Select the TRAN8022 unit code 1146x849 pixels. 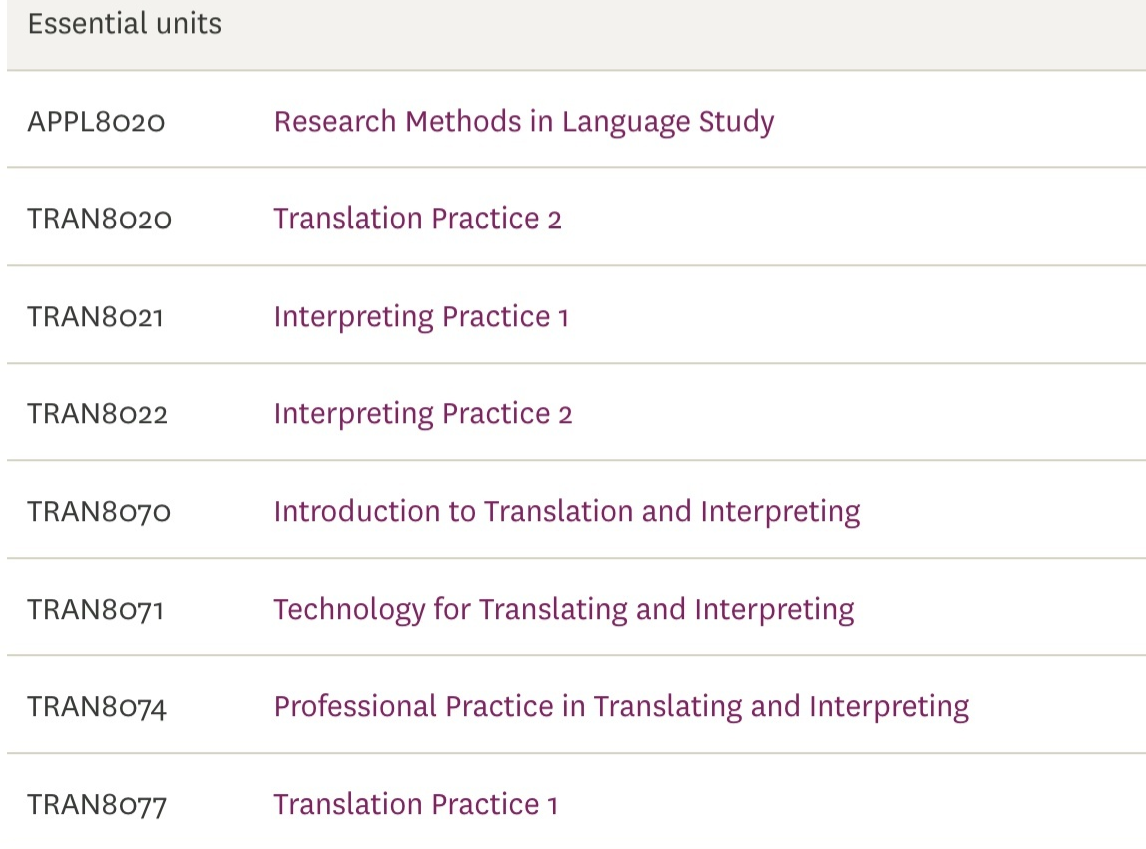(x=97, y=414)
